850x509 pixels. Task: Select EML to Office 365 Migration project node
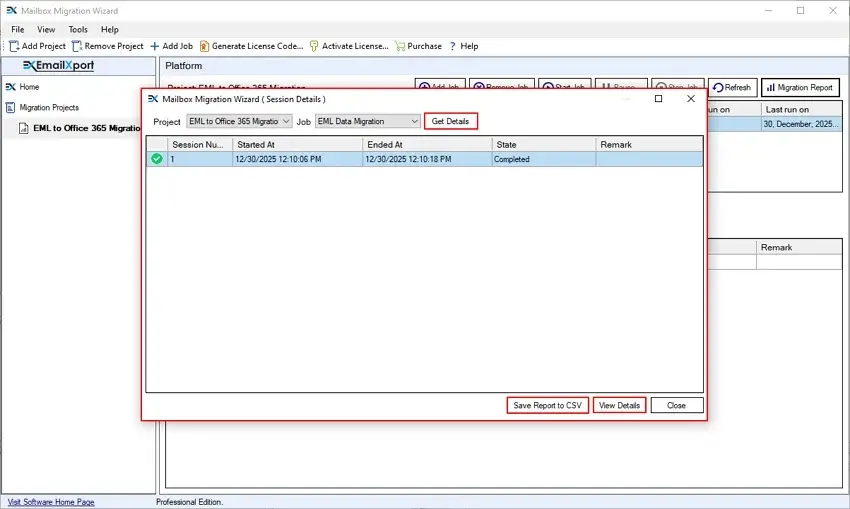(x=80, y=128)
